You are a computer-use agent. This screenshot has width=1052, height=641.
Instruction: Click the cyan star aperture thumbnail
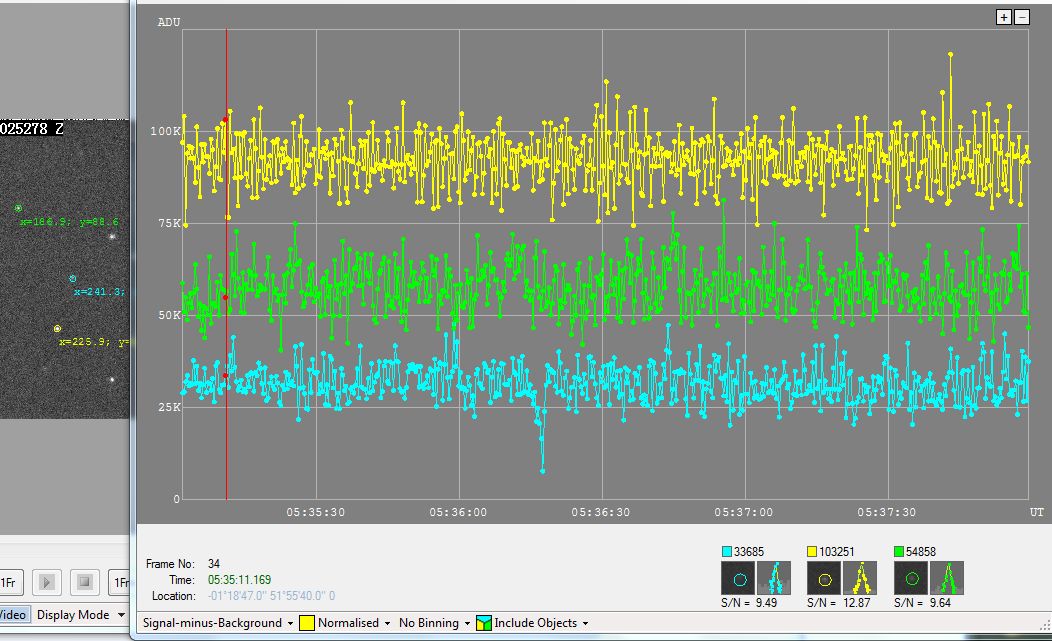click(x=738, y=577)
